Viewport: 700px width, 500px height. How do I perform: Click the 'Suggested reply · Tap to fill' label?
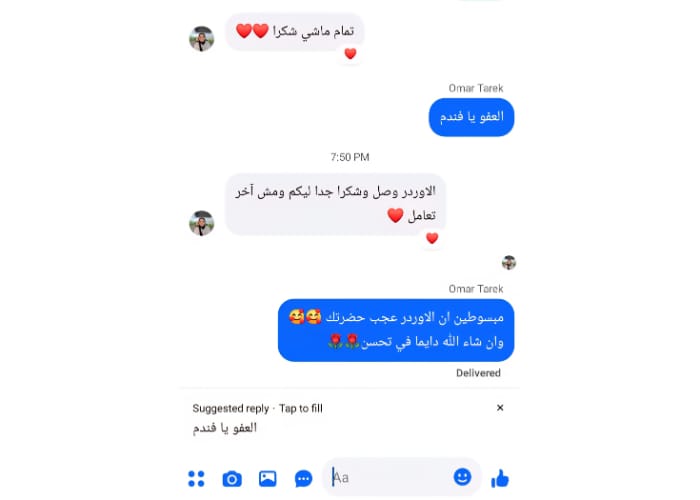(x=258, y=408)
